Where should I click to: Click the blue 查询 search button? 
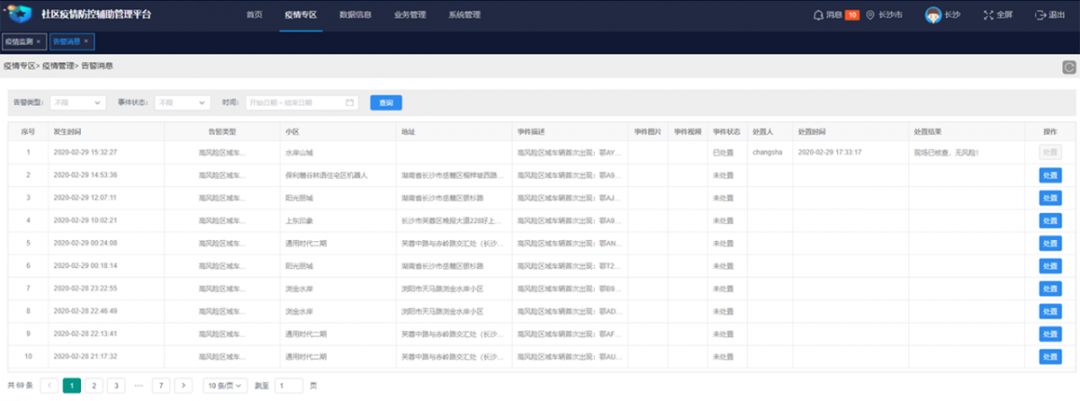[x=386, y=102]
